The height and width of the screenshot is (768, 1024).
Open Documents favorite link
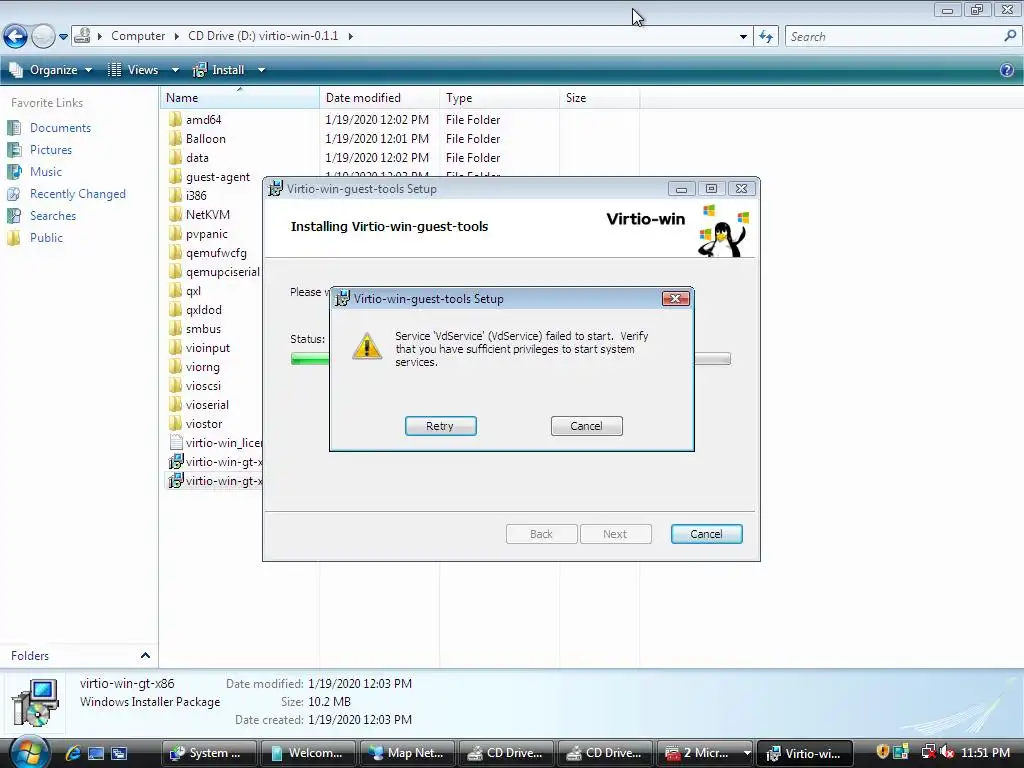click(x=60, y=128)
